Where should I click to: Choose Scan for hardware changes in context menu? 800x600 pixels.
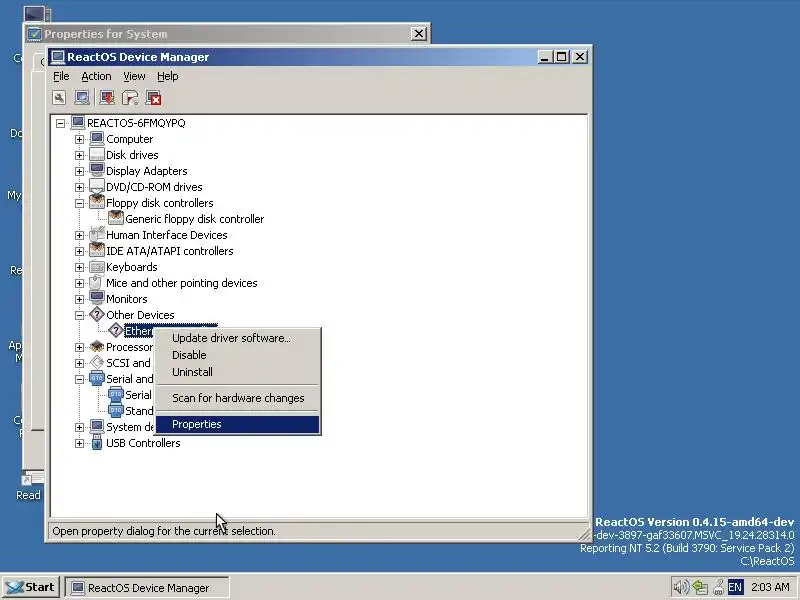tap(238, 398)
